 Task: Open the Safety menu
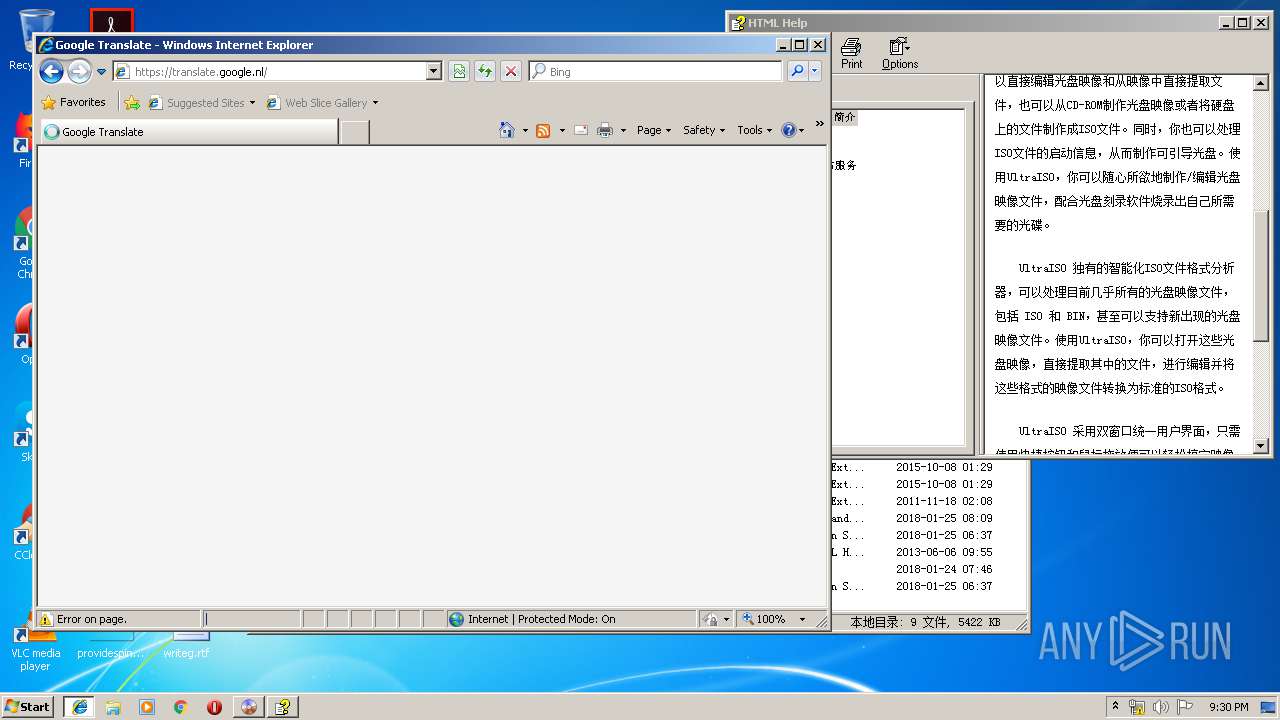pyautogui.click(x=704, y=130)
